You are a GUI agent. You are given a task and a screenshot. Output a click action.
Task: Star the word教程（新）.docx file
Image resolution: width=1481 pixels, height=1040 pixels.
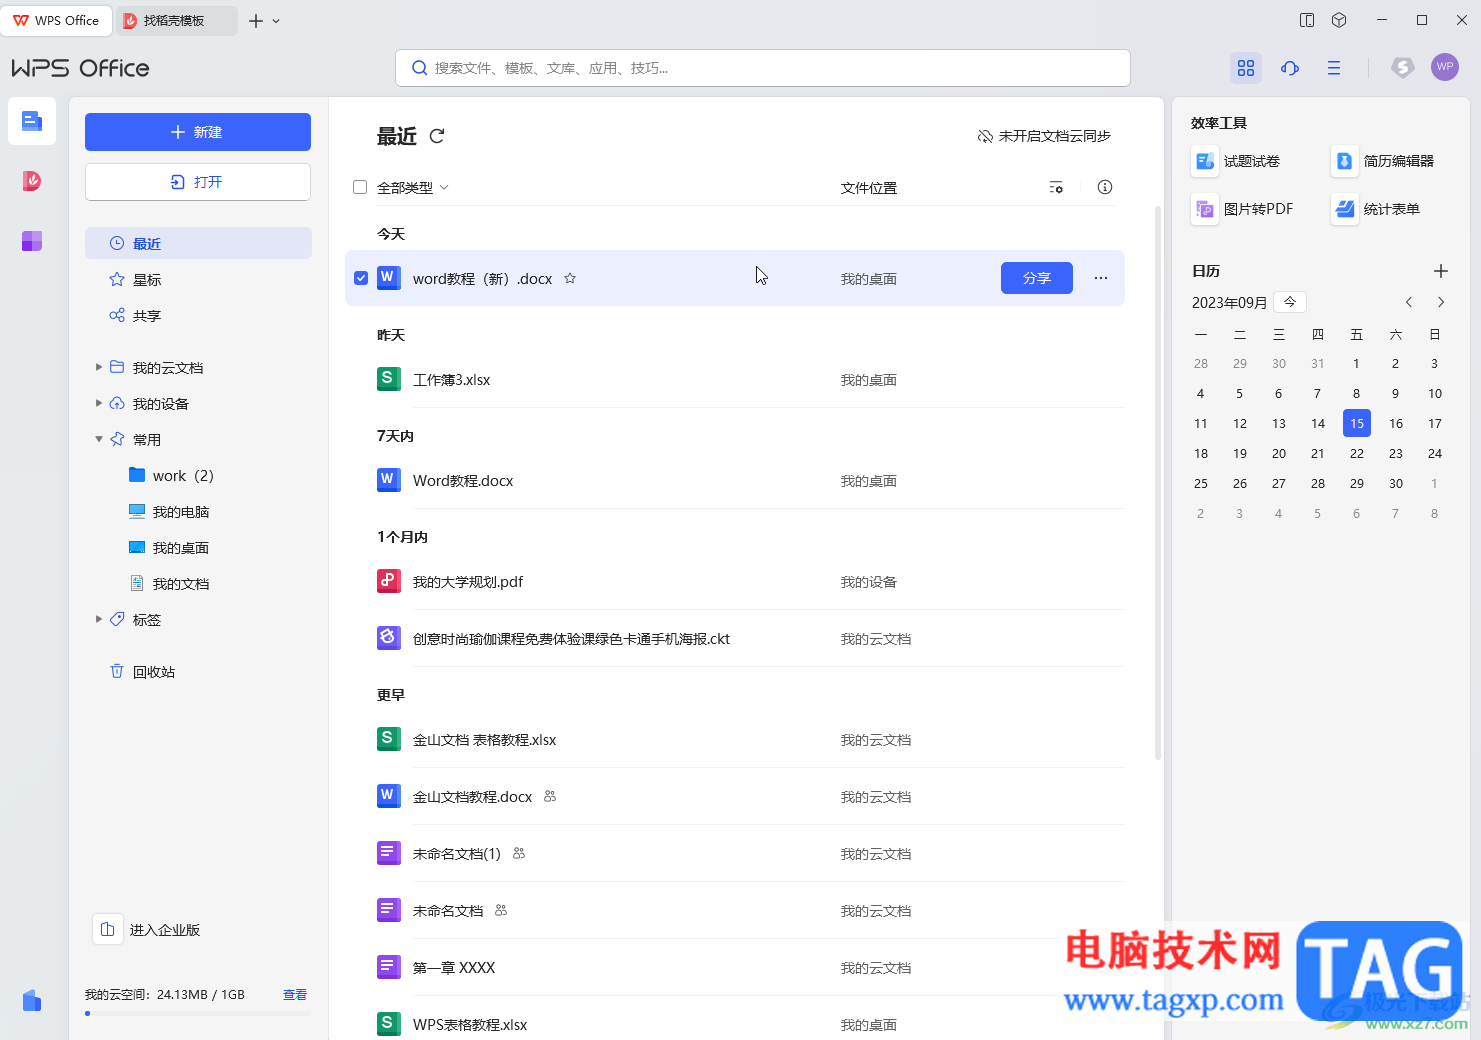coord(570,278)
